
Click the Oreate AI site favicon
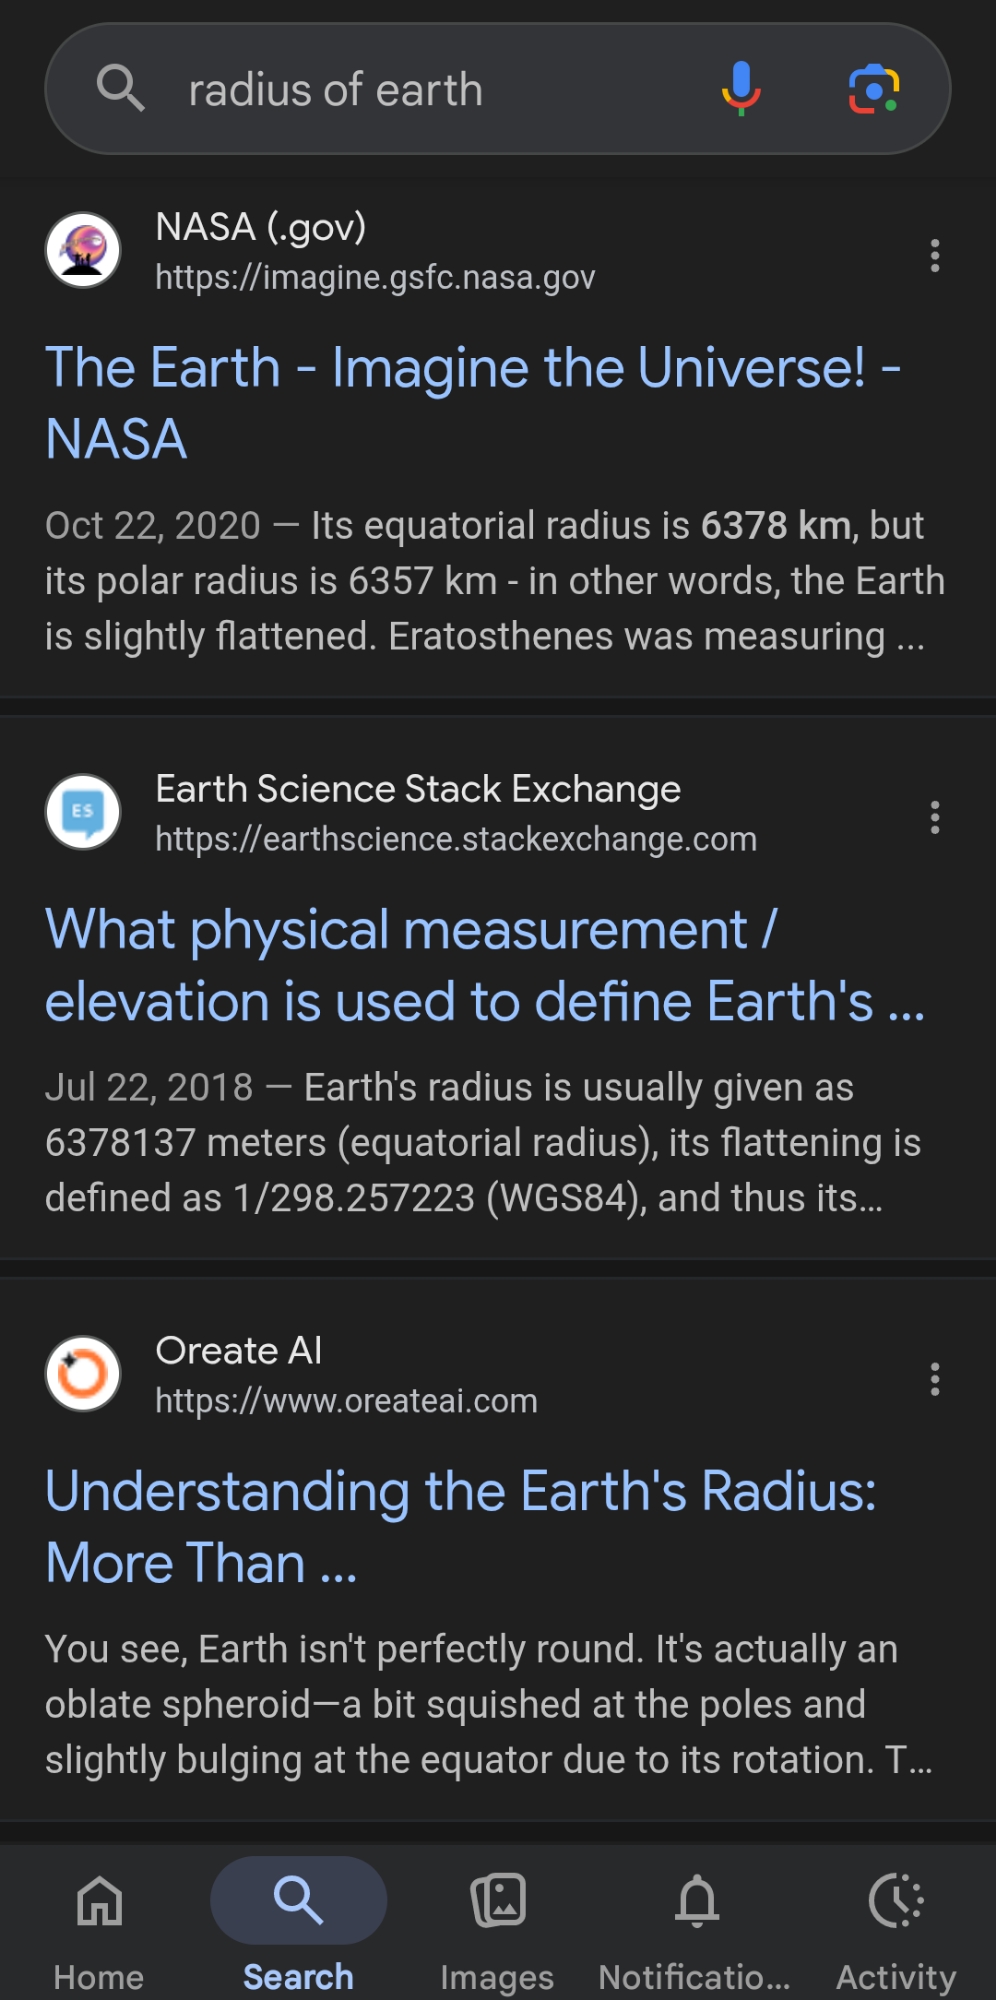(x=83, y=1373)
